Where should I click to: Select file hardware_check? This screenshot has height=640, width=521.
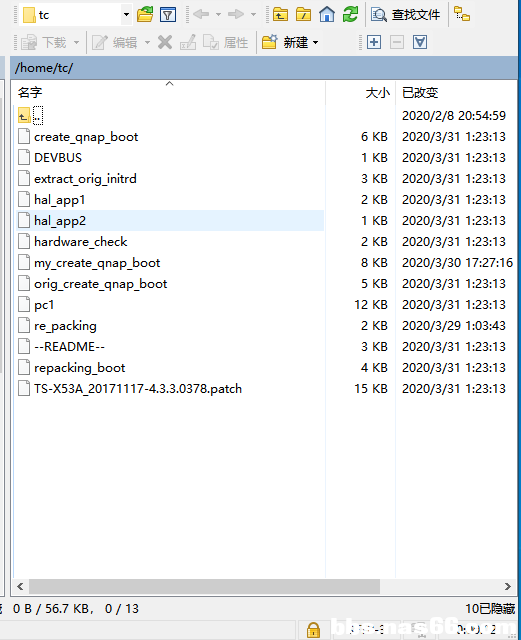pos(81,242)
